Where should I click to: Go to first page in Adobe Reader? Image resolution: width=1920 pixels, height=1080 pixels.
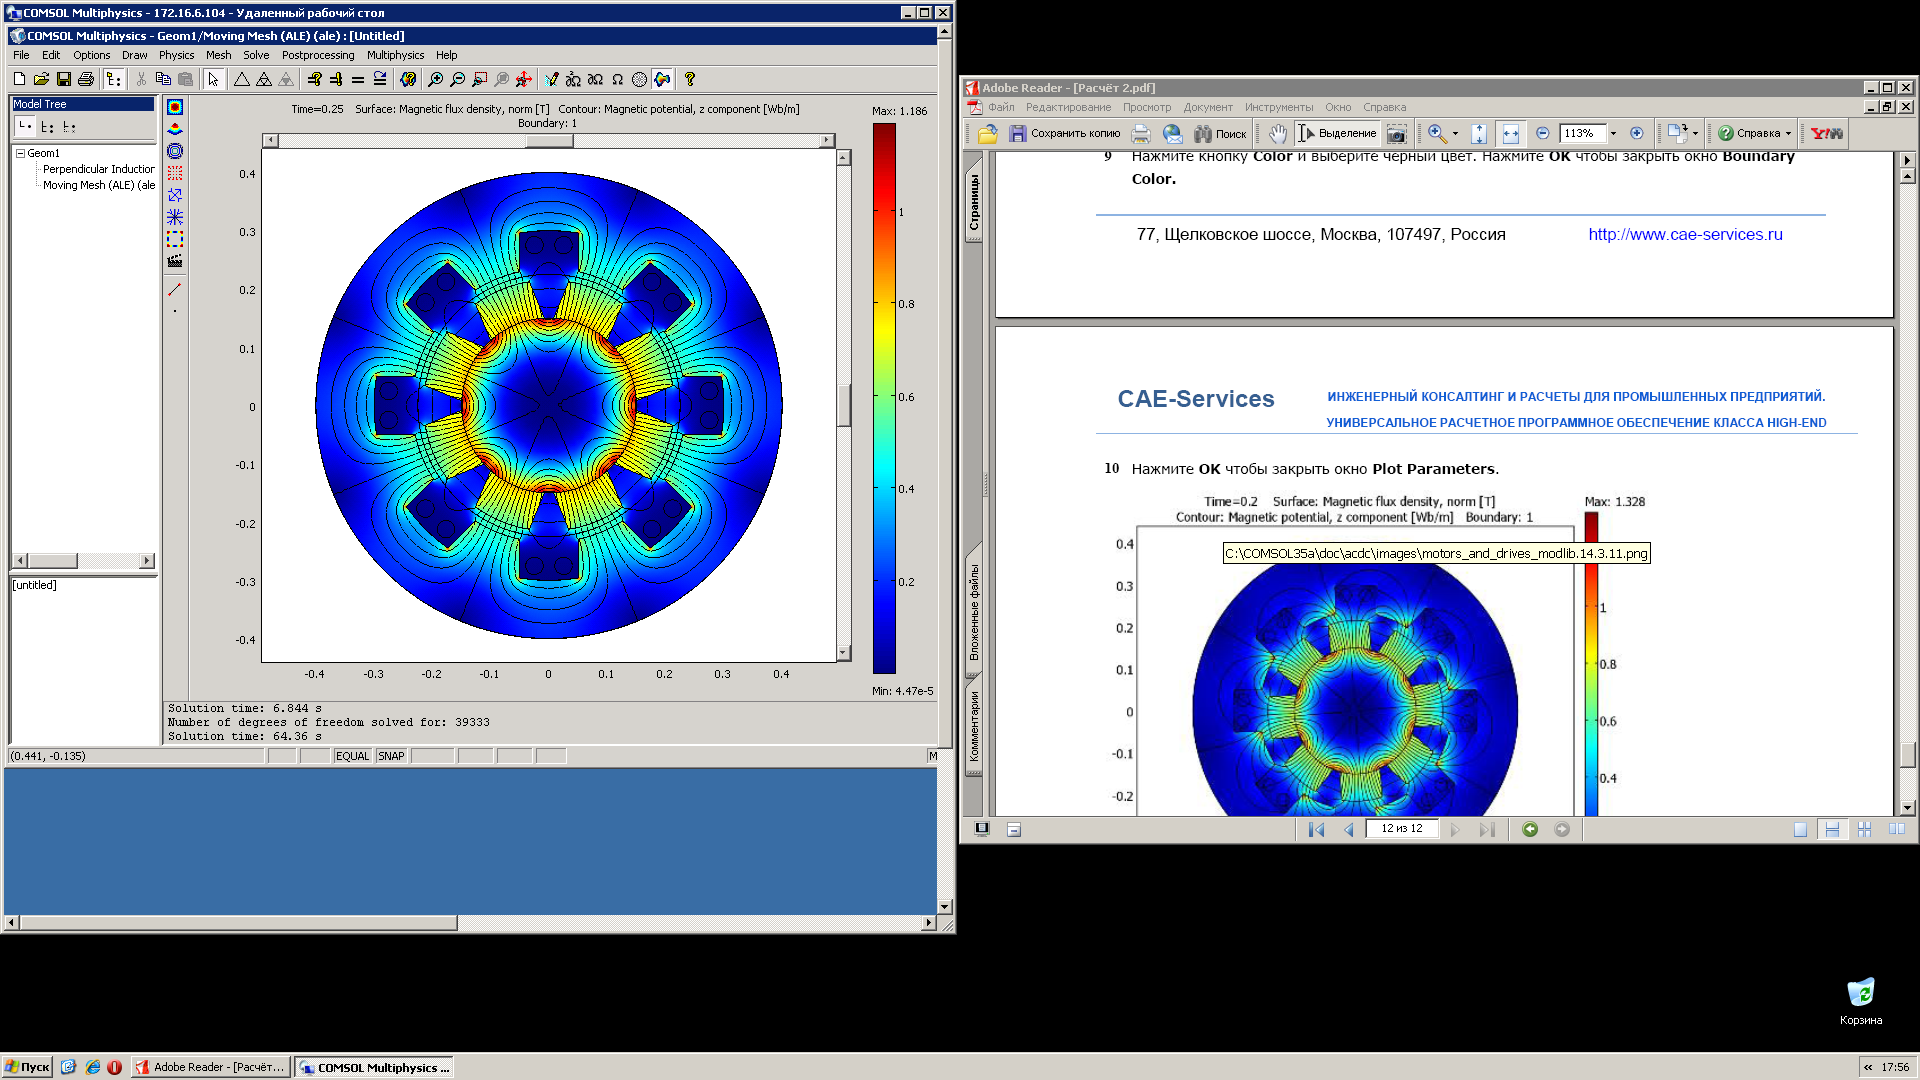[1316, 829]
